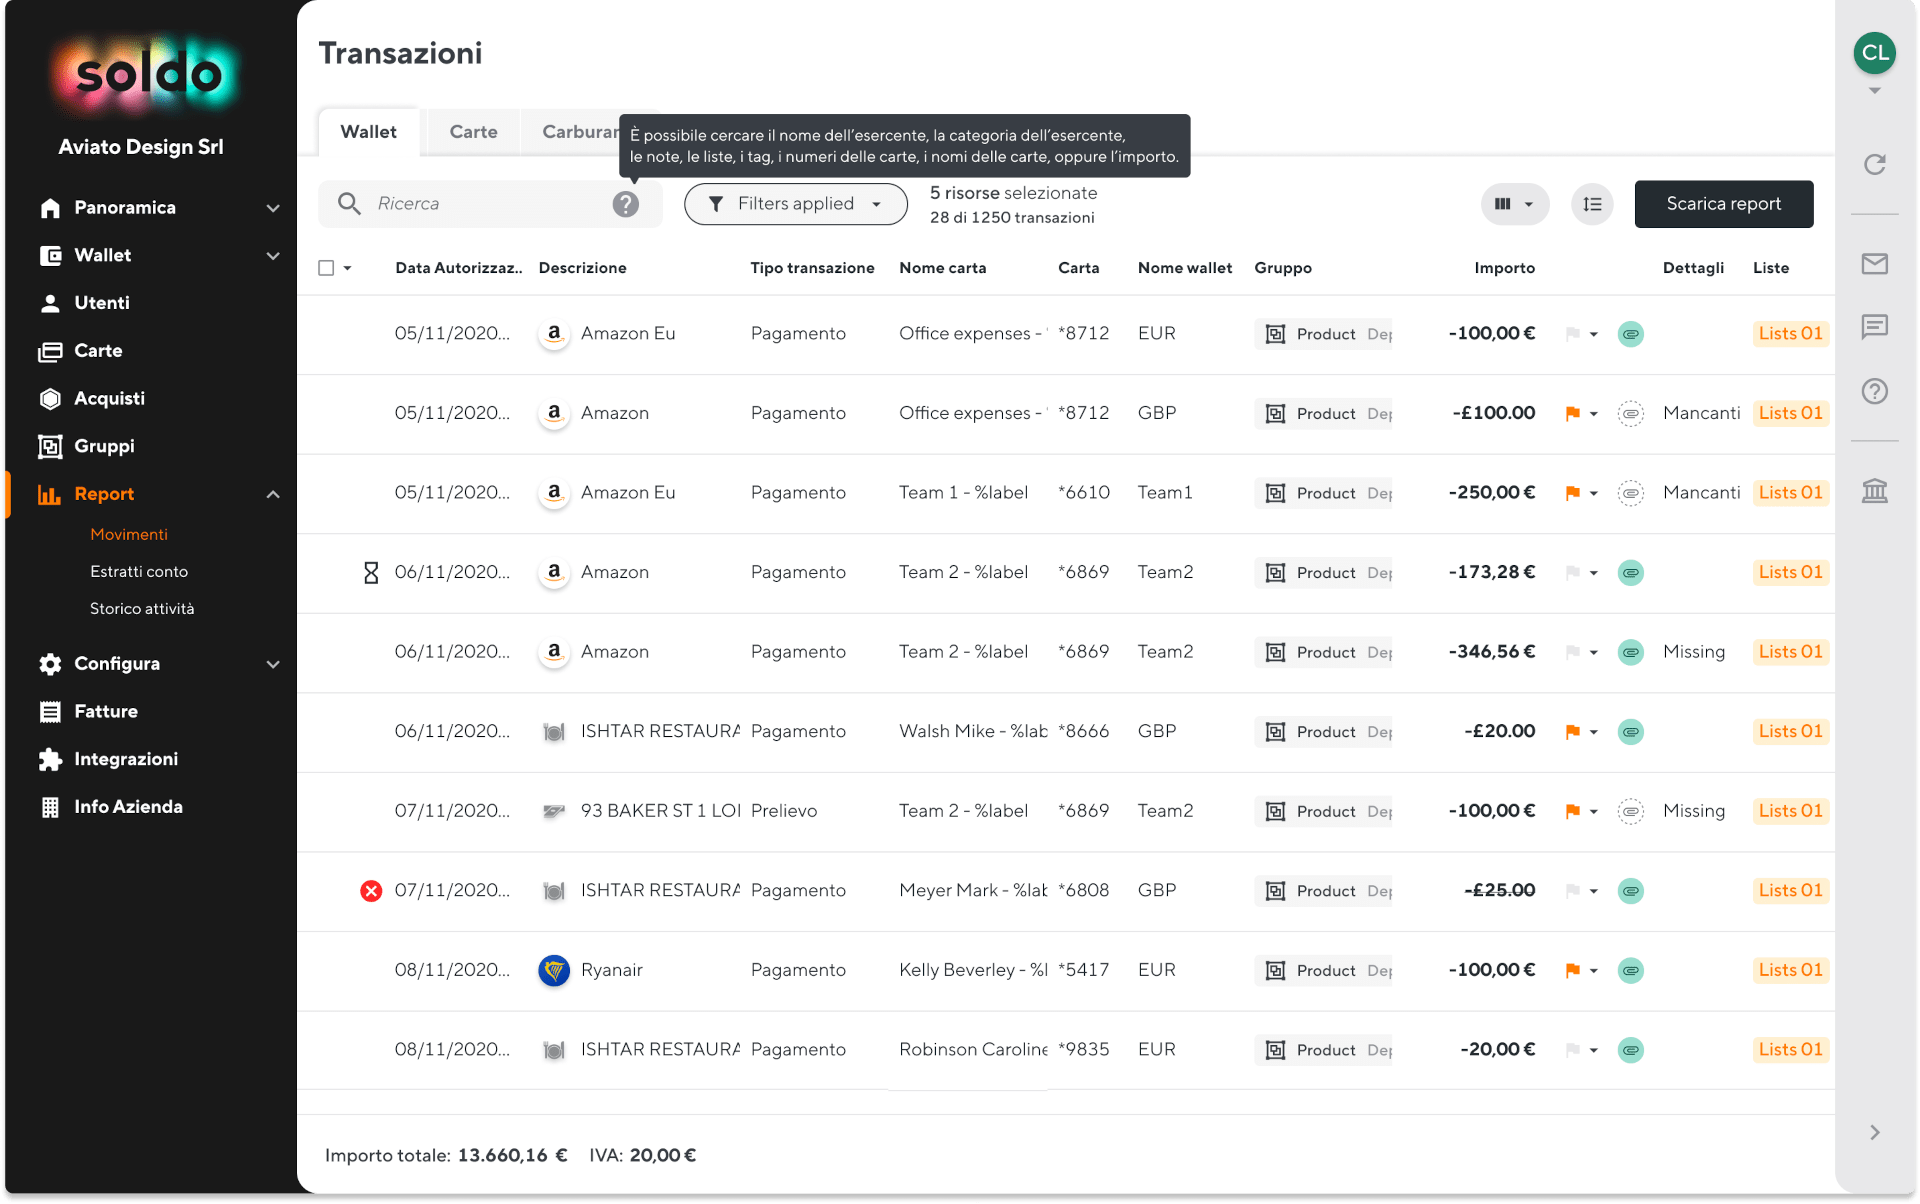The height and width of the screenshot is (1204, 1920).
Task: Switch to the Carte tab
Action: click(x=473, y=132)
